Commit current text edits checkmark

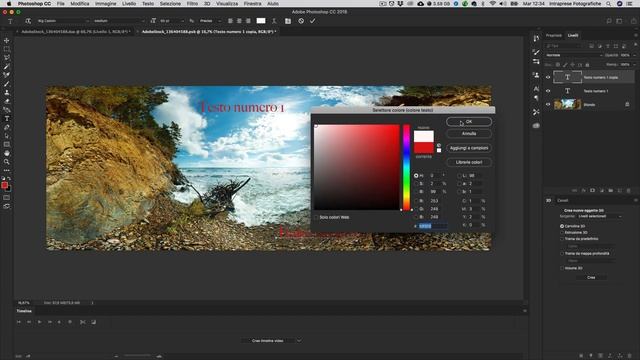point(313,21)
